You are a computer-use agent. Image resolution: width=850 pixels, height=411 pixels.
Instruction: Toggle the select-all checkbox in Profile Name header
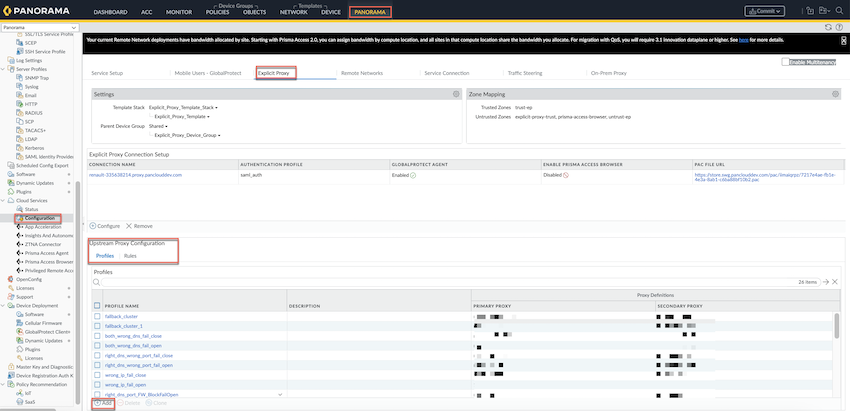point(97,305)
